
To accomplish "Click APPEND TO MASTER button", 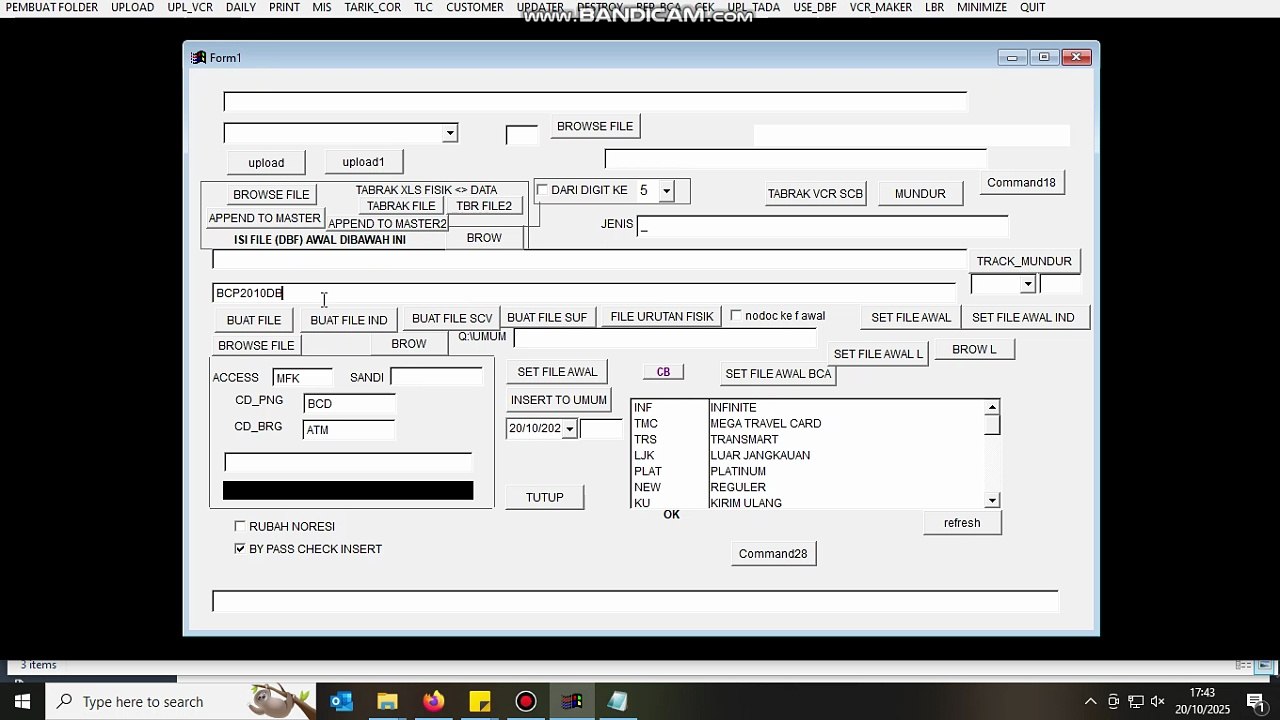I will (x=265, y=218).
